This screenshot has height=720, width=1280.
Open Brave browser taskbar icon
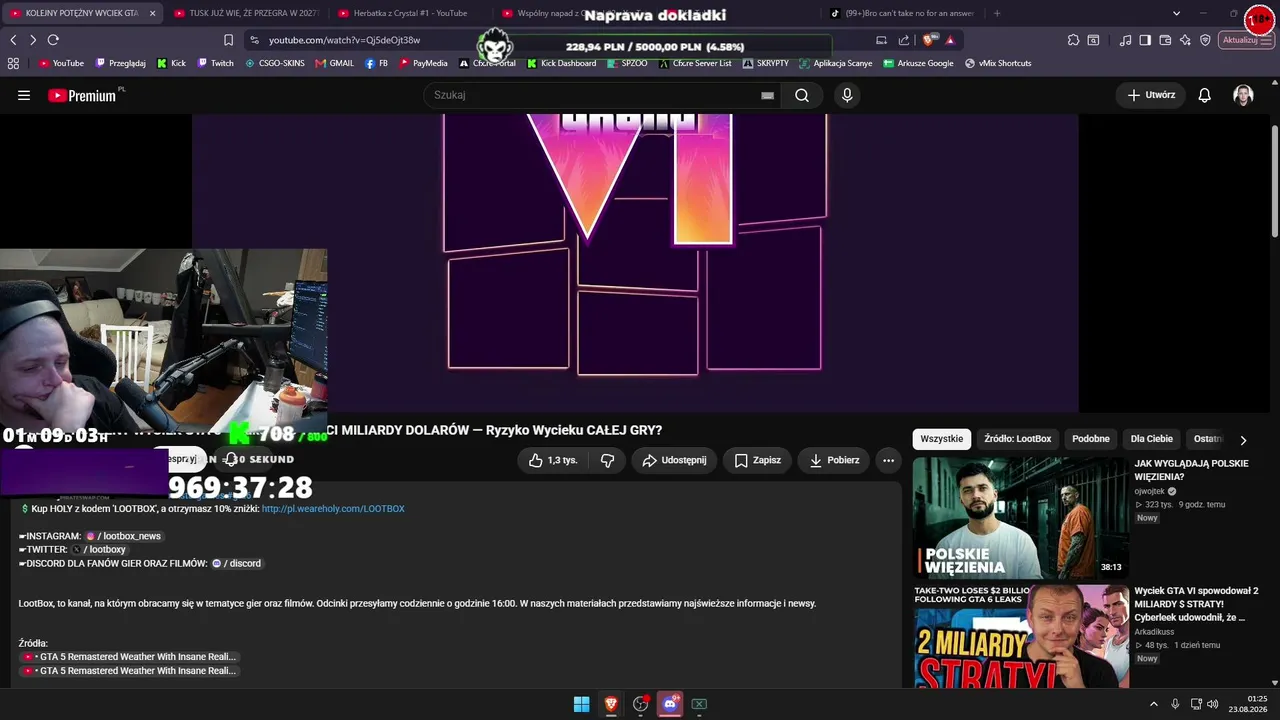pos(611,704)
